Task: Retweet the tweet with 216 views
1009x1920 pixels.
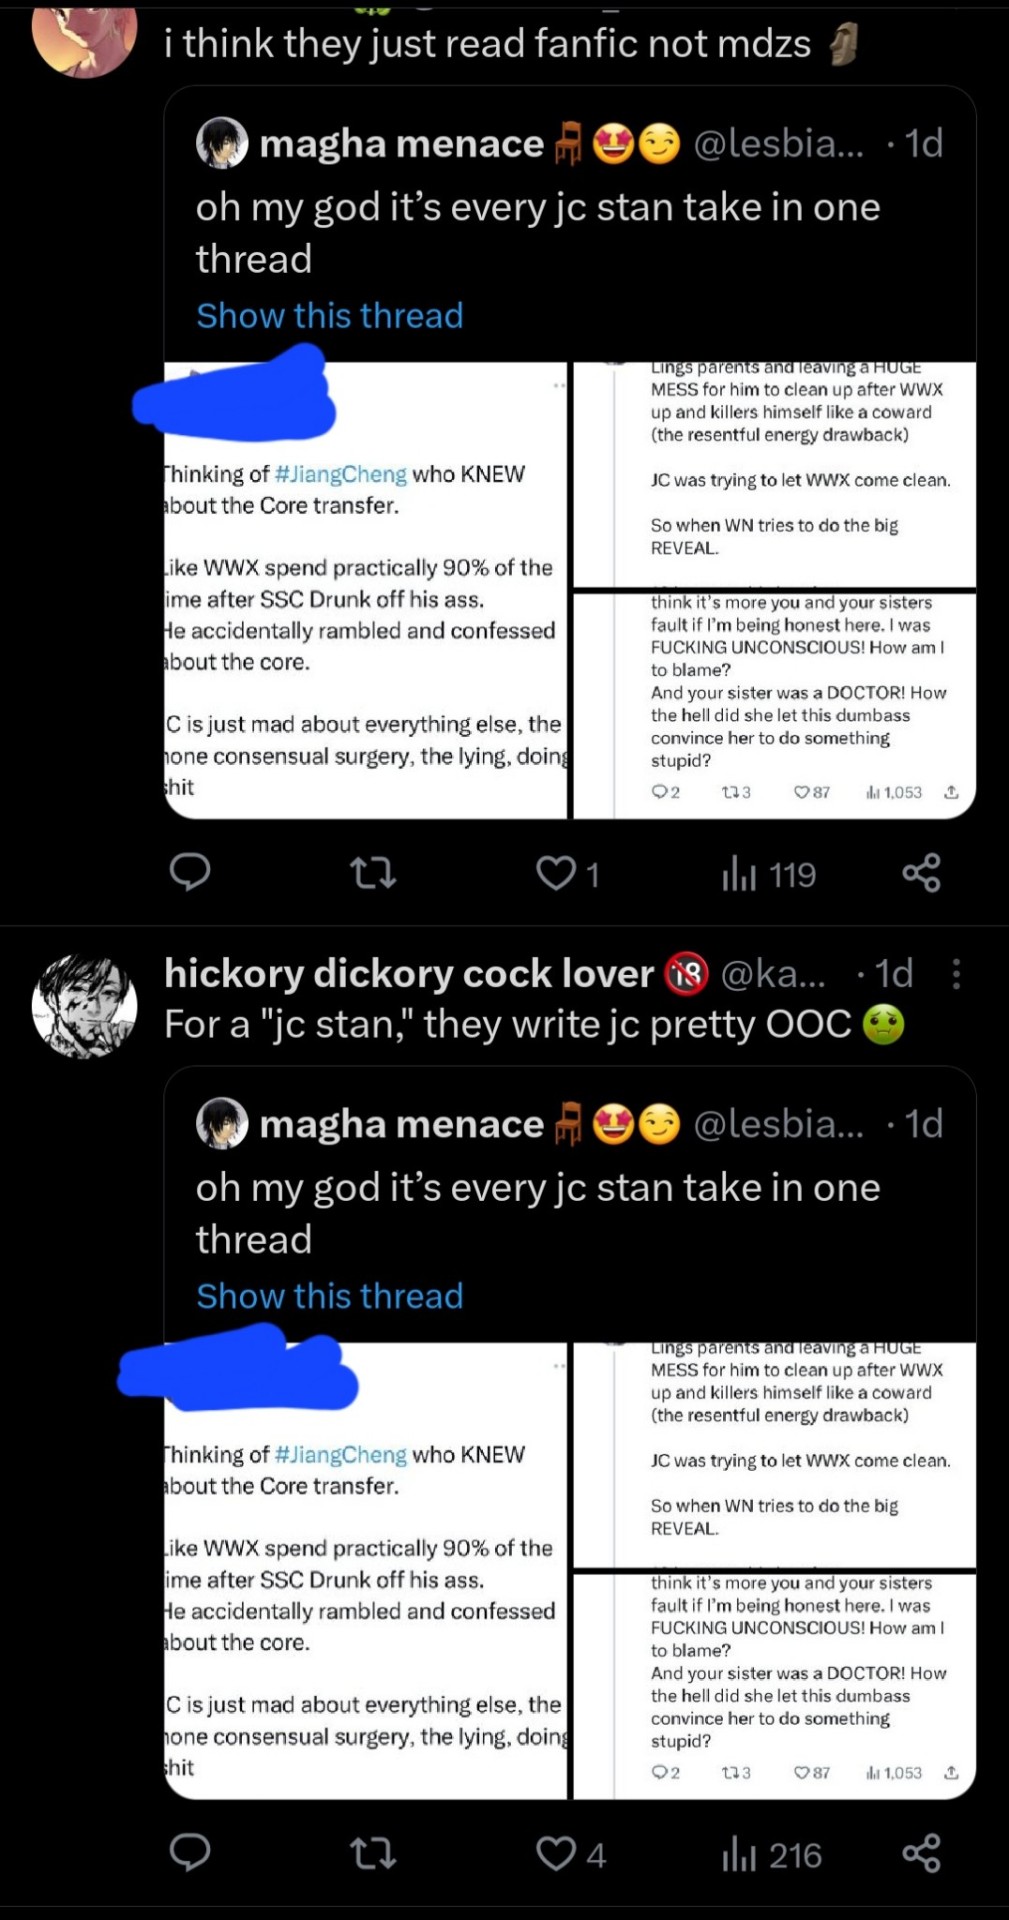Action: coord(373,1855)
